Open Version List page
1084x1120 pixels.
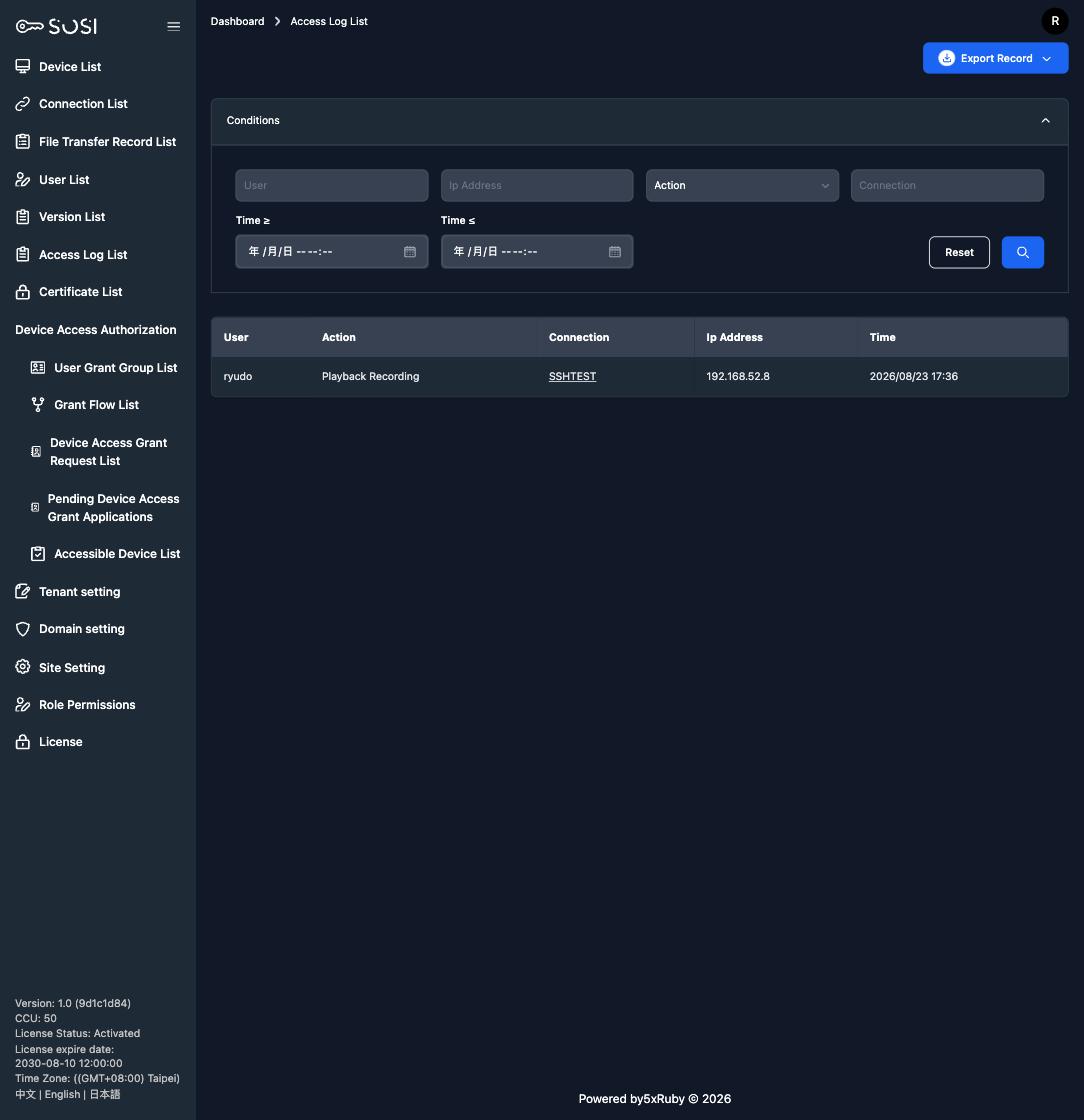72,216
